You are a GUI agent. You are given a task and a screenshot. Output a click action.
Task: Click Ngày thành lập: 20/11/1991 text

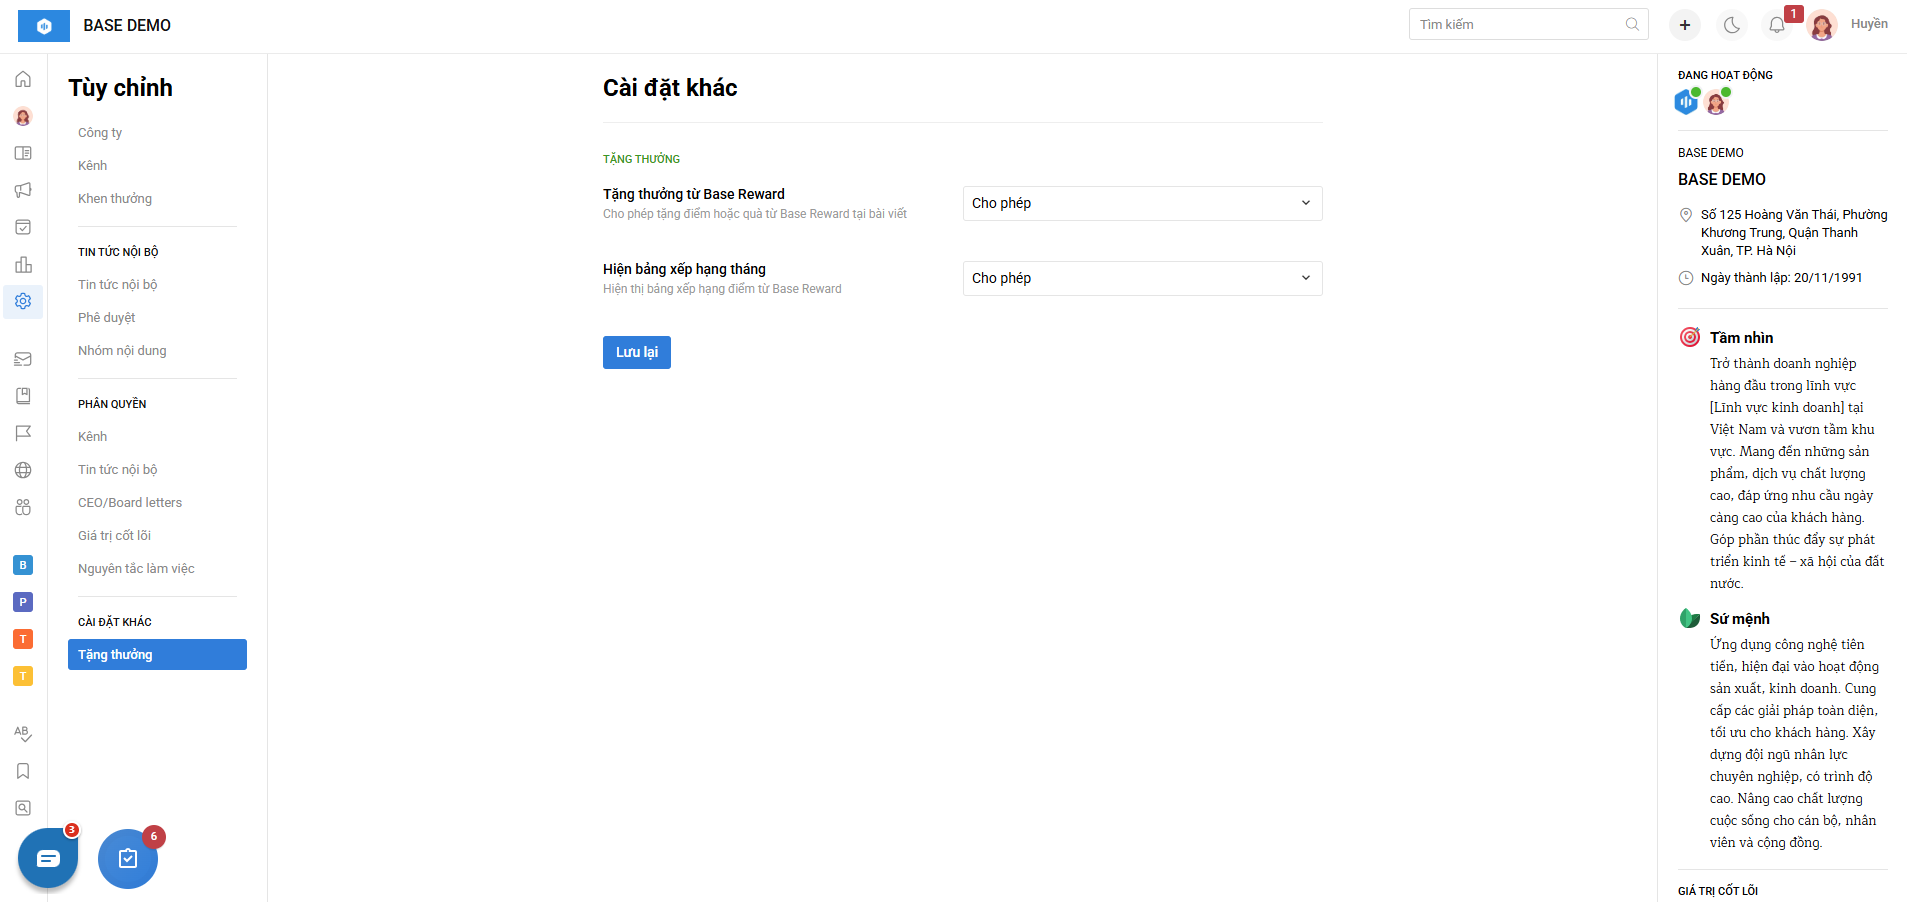(x=1782, y=278)
